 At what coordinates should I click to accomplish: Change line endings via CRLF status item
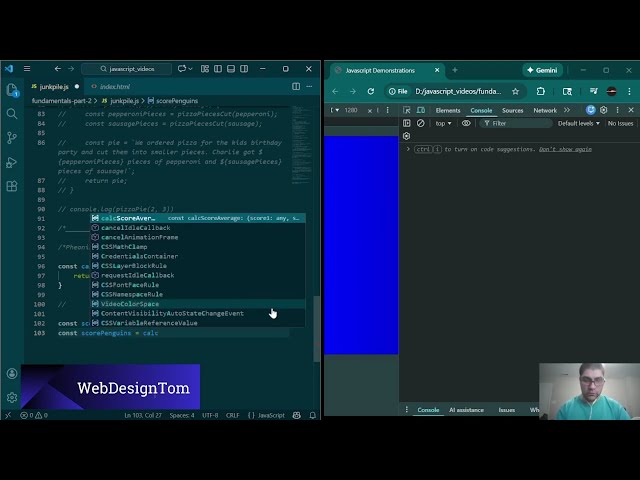click(x=233, y=415)
